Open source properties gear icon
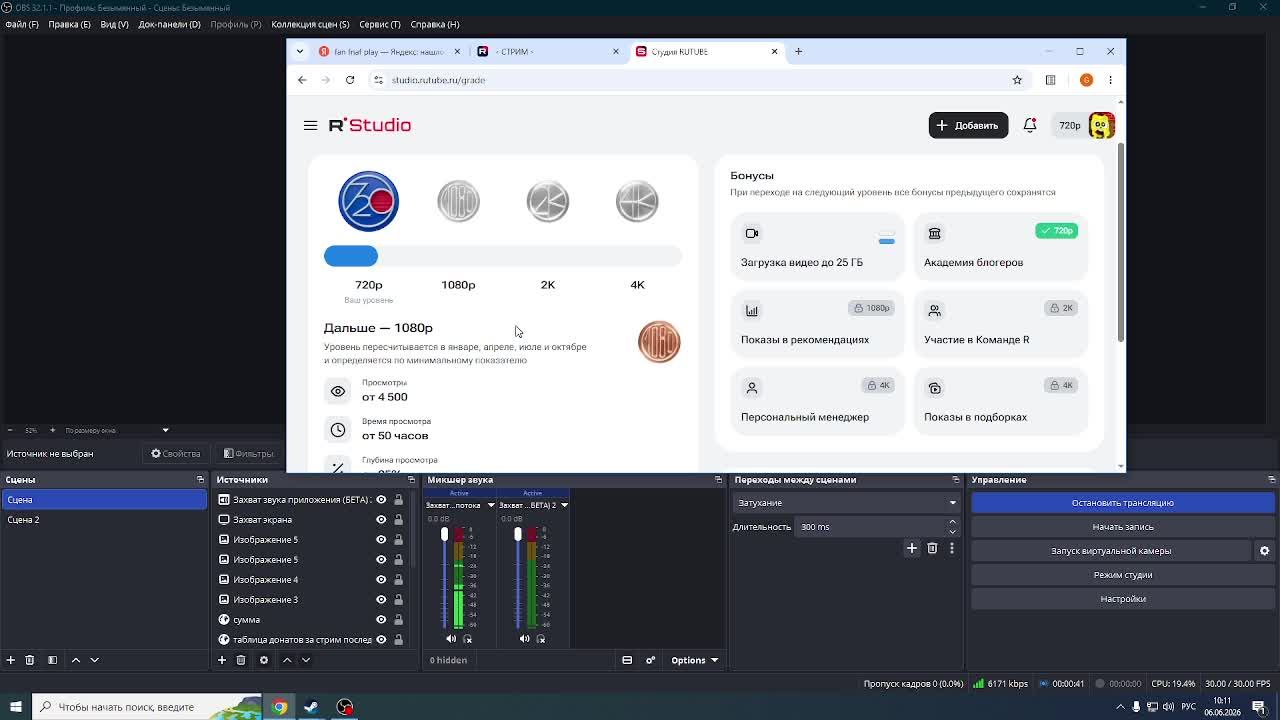Viewport: 1280px width, 720px height. pos(264,660)
